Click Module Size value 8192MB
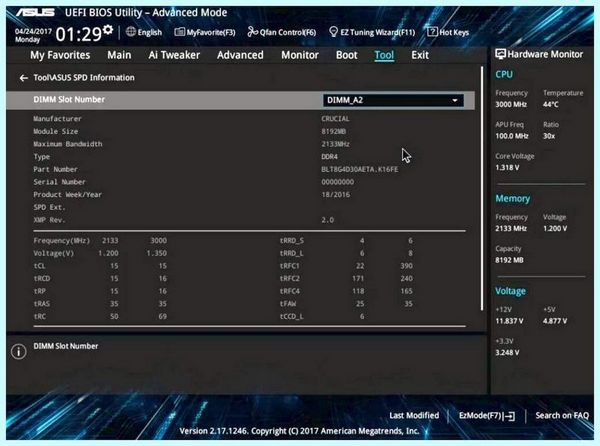Screen dimensions: 600x446 coord(333,131)
